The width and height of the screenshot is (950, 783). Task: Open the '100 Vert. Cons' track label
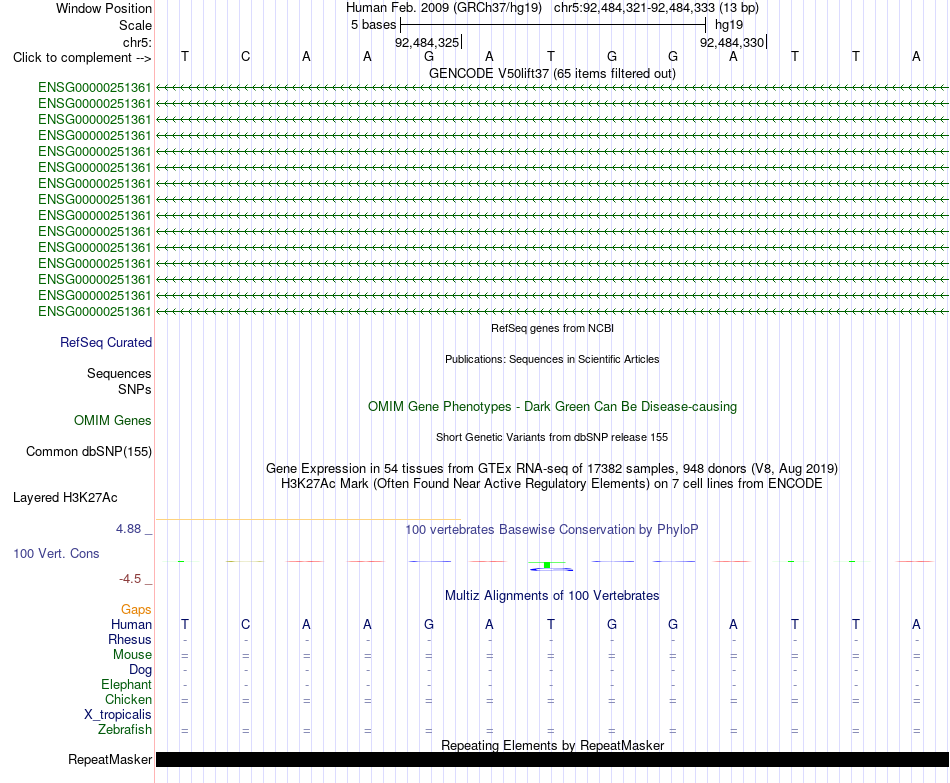[x=56, y=553]
